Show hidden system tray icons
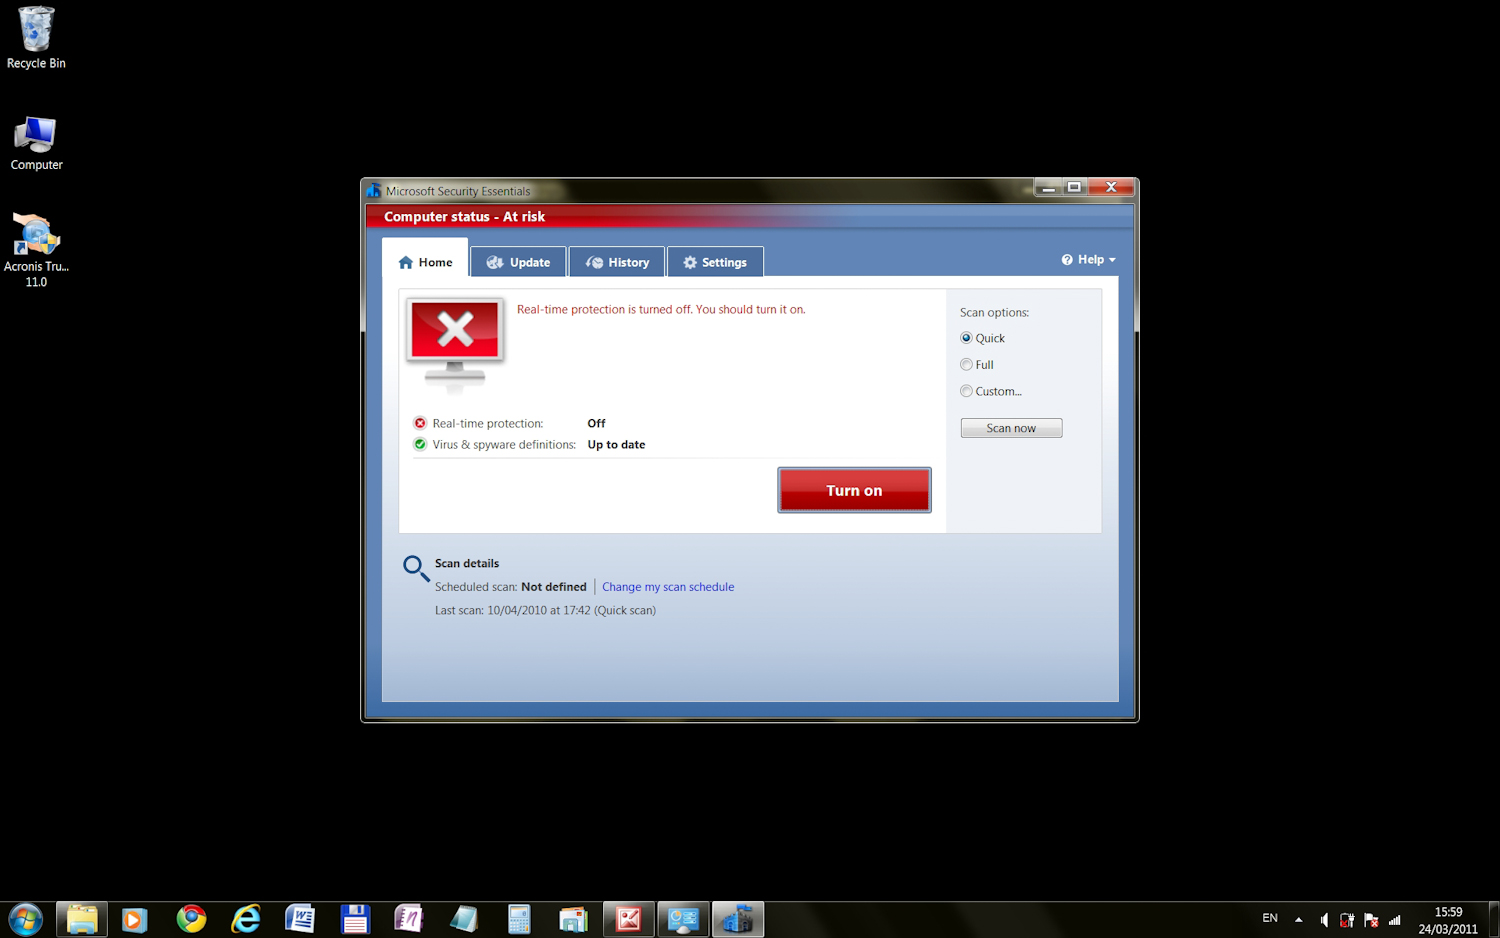The height and width of the screenshot is (938, 1500). tap(1298, 920)
